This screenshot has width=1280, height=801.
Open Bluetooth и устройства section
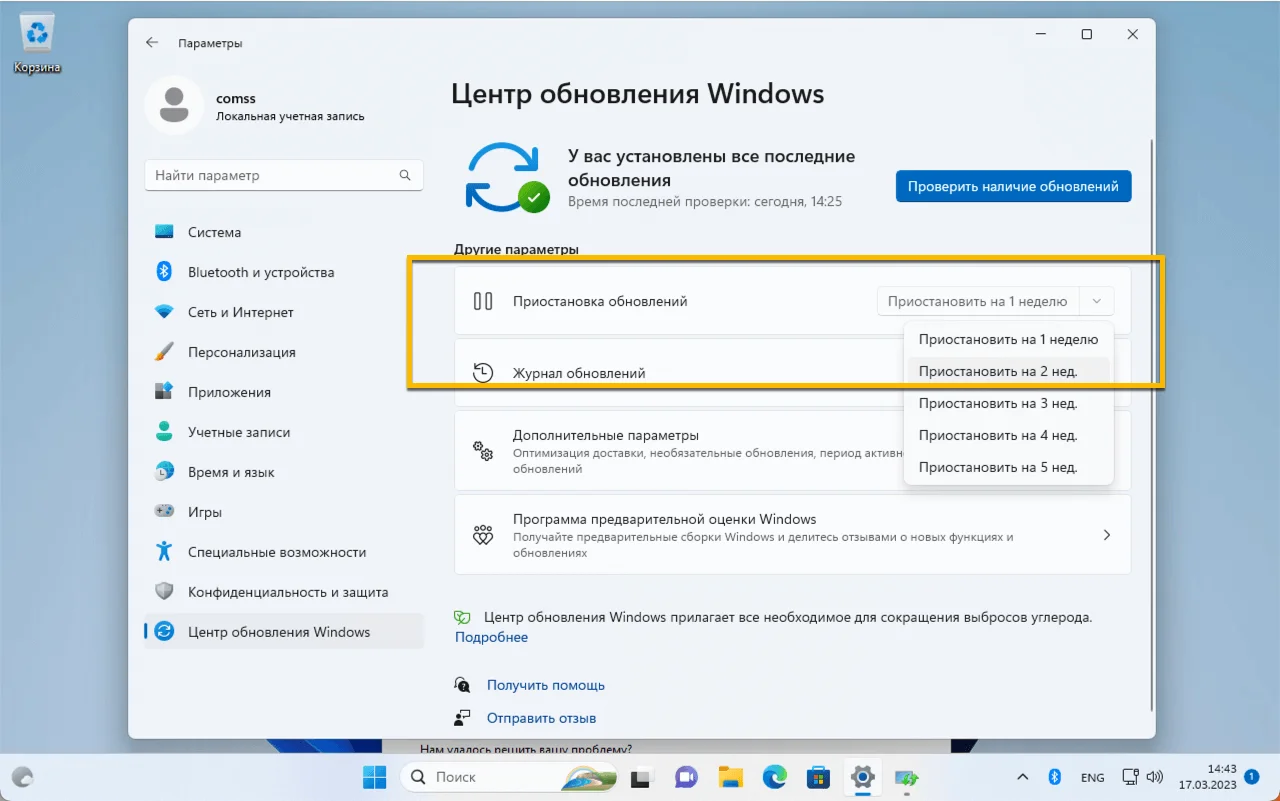[x=284, y=272]
